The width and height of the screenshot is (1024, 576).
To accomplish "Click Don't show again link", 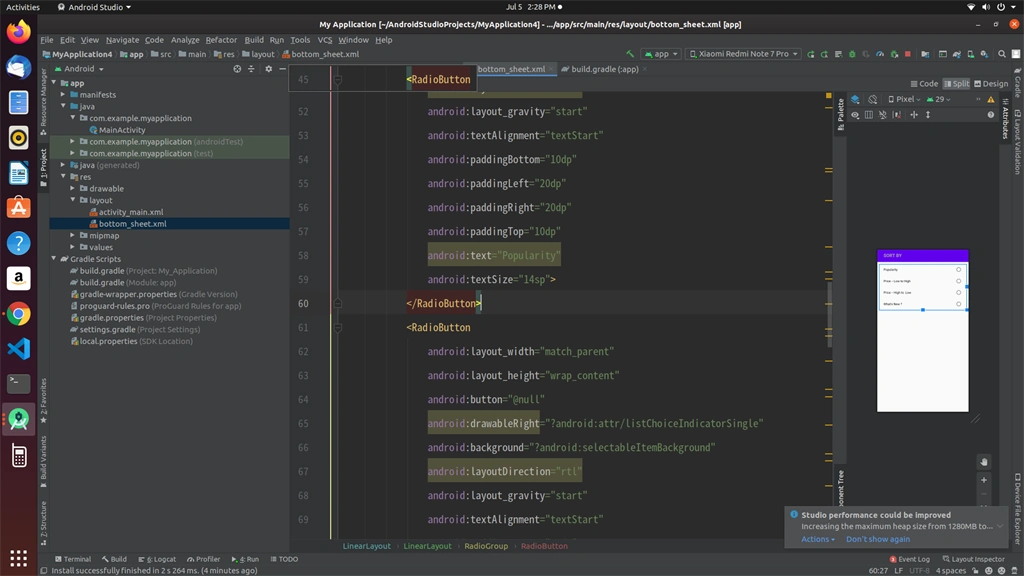I will coord(878,539).
